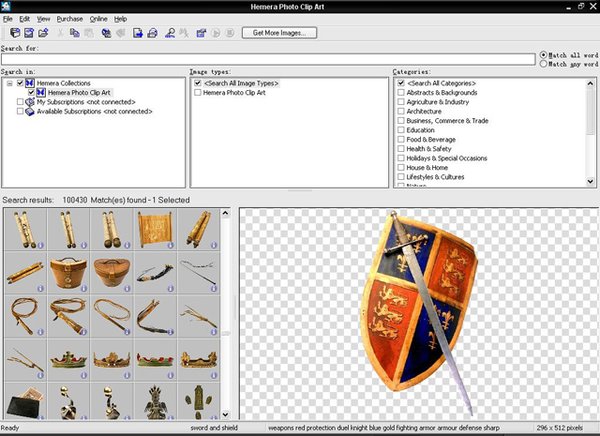This screenshot has height=436, width=600.
Task: Click the greyed search-again icon in toolbar
Action: point(184,33)
